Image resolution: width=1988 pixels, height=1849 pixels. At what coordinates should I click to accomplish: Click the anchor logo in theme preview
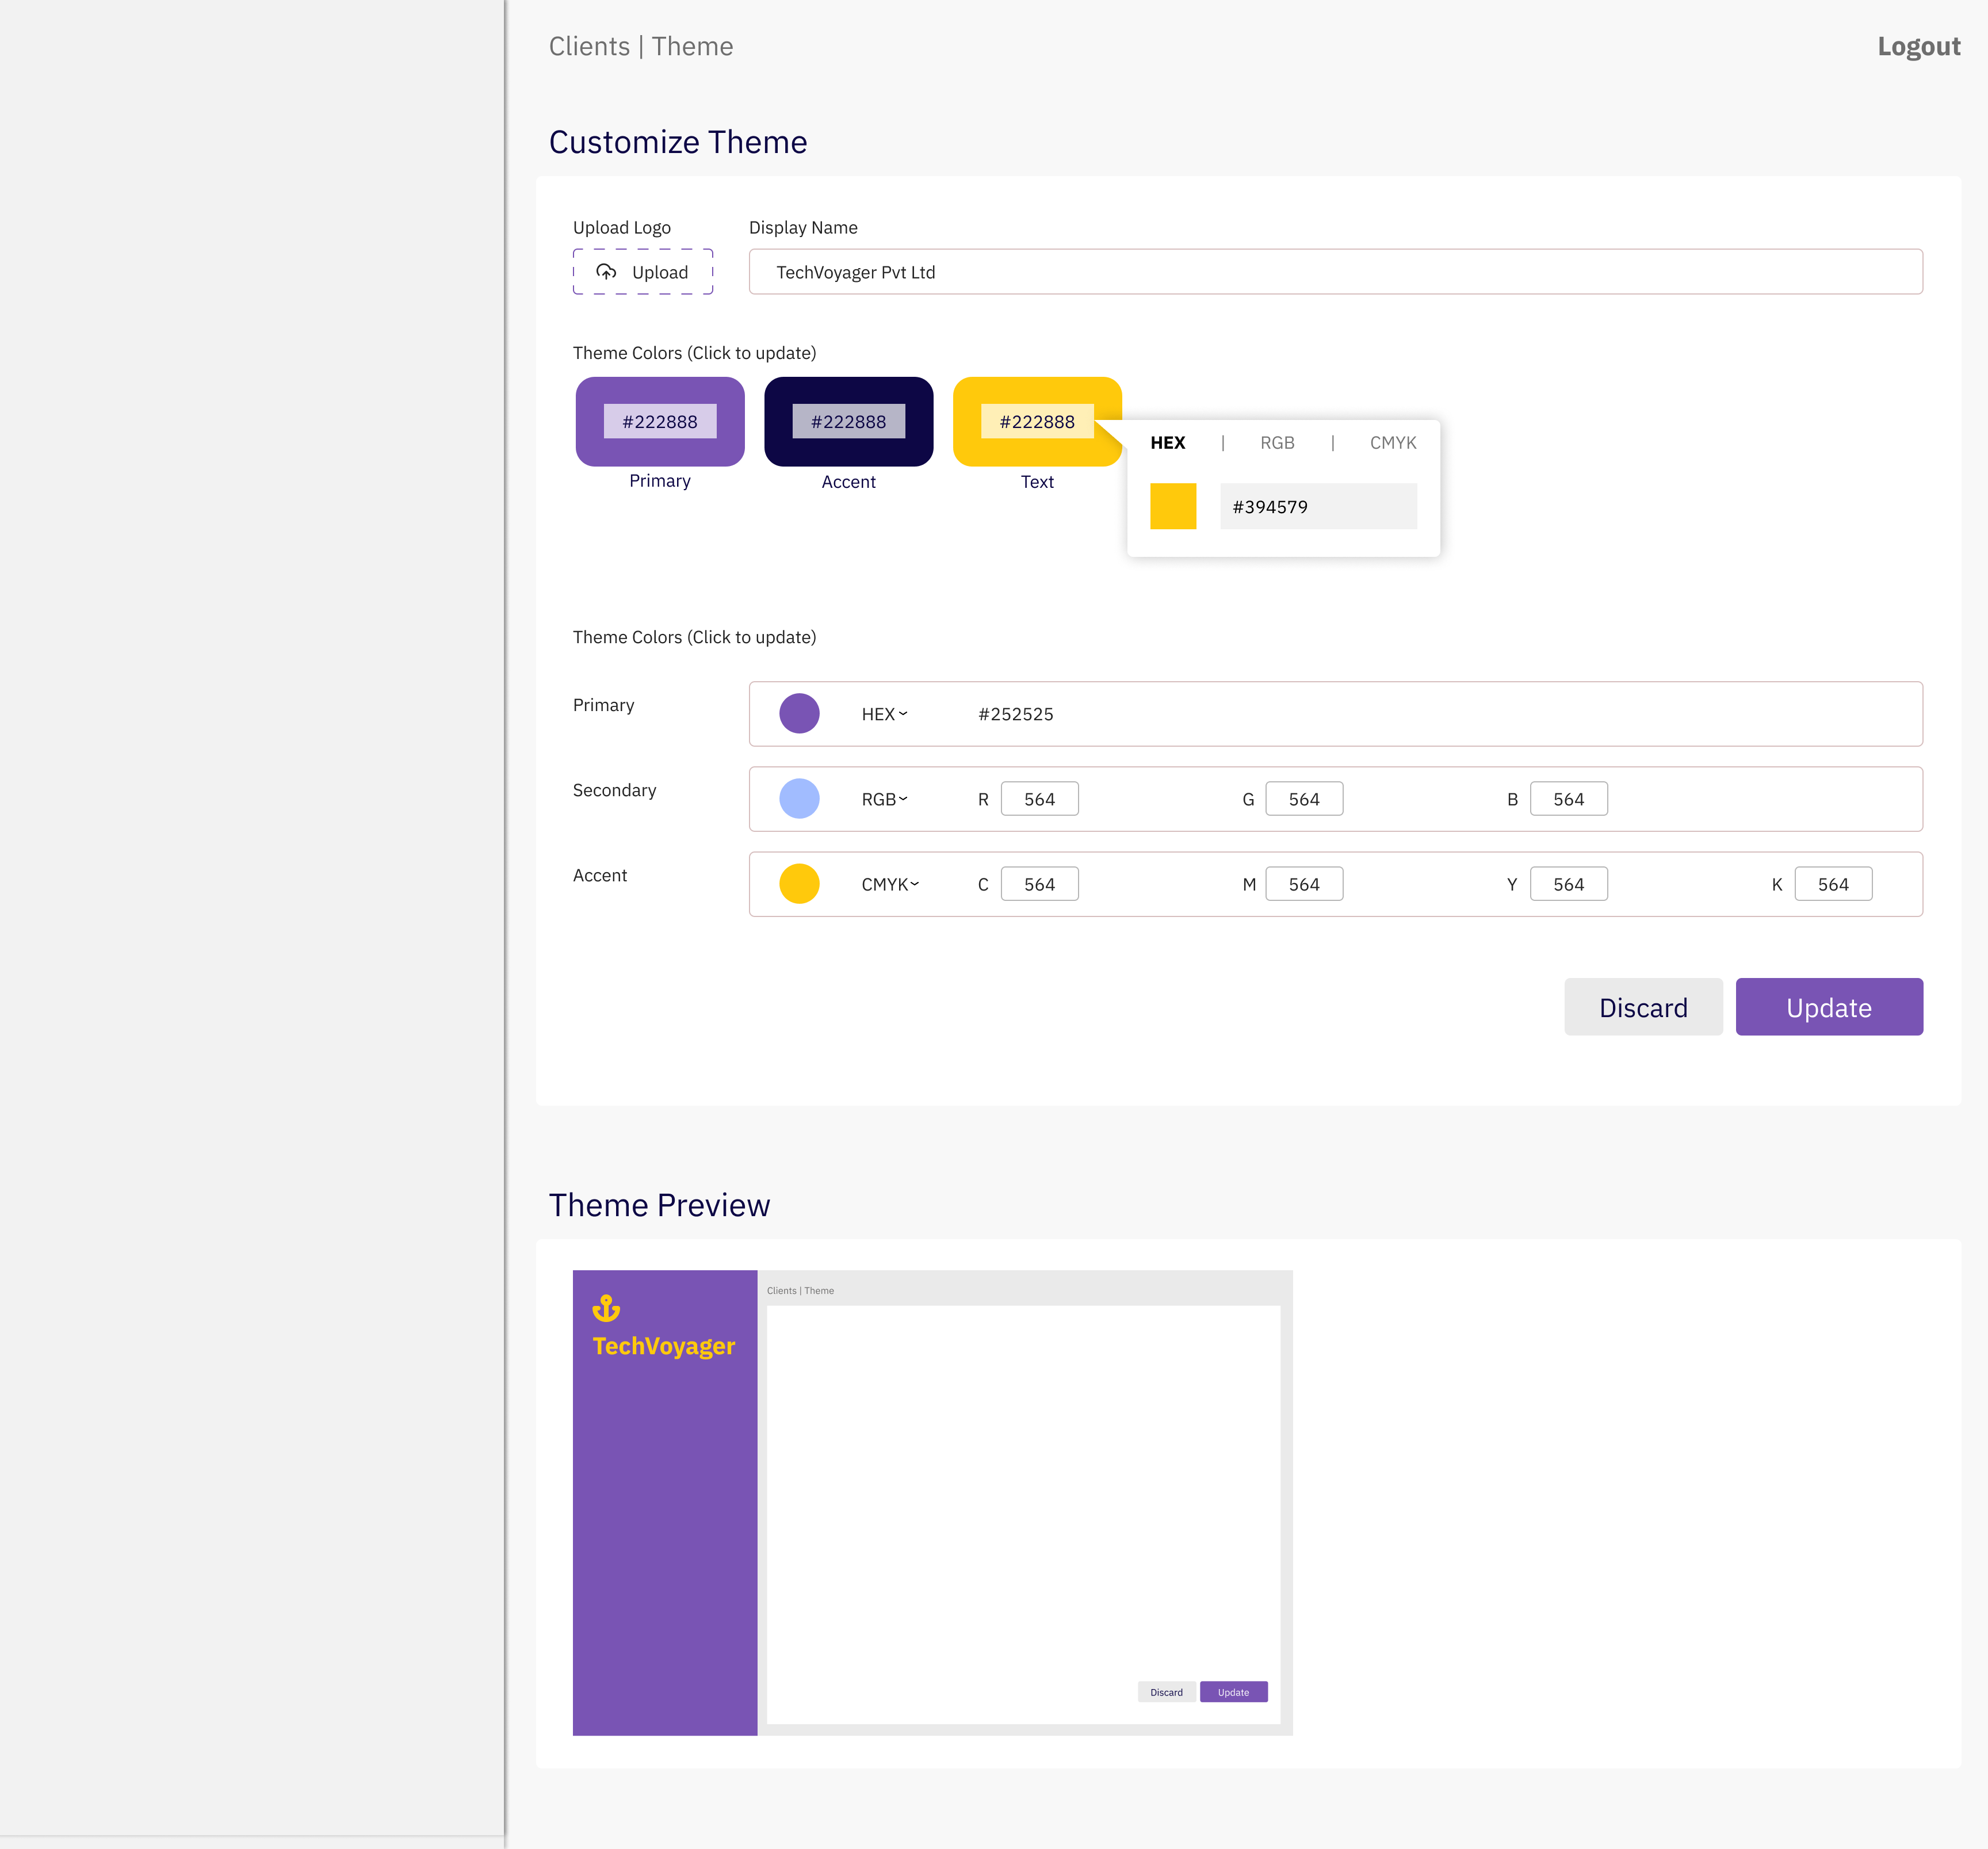click(x=606, y=1308)
